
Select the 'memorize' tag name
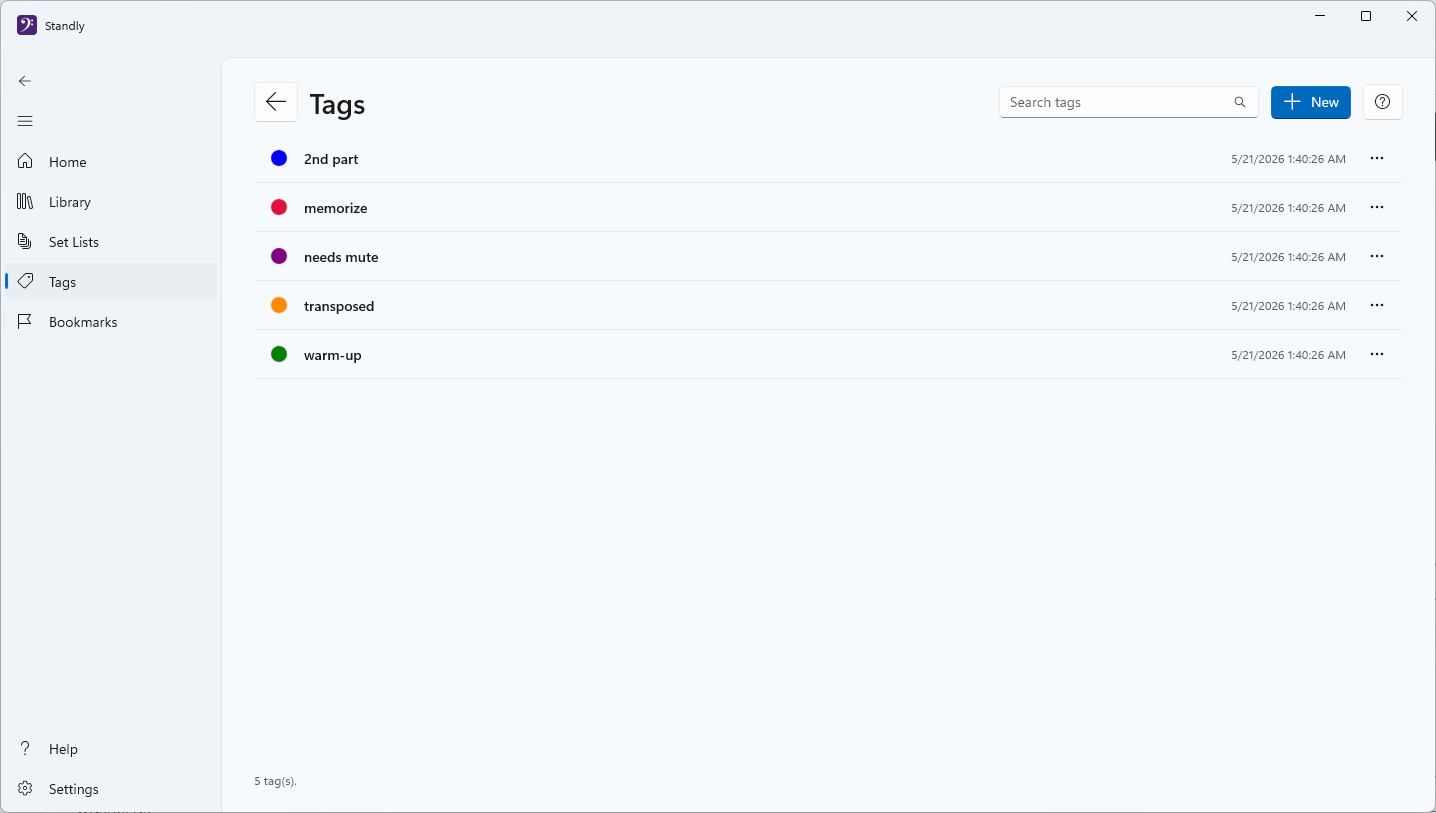click(x=336, y=208)
